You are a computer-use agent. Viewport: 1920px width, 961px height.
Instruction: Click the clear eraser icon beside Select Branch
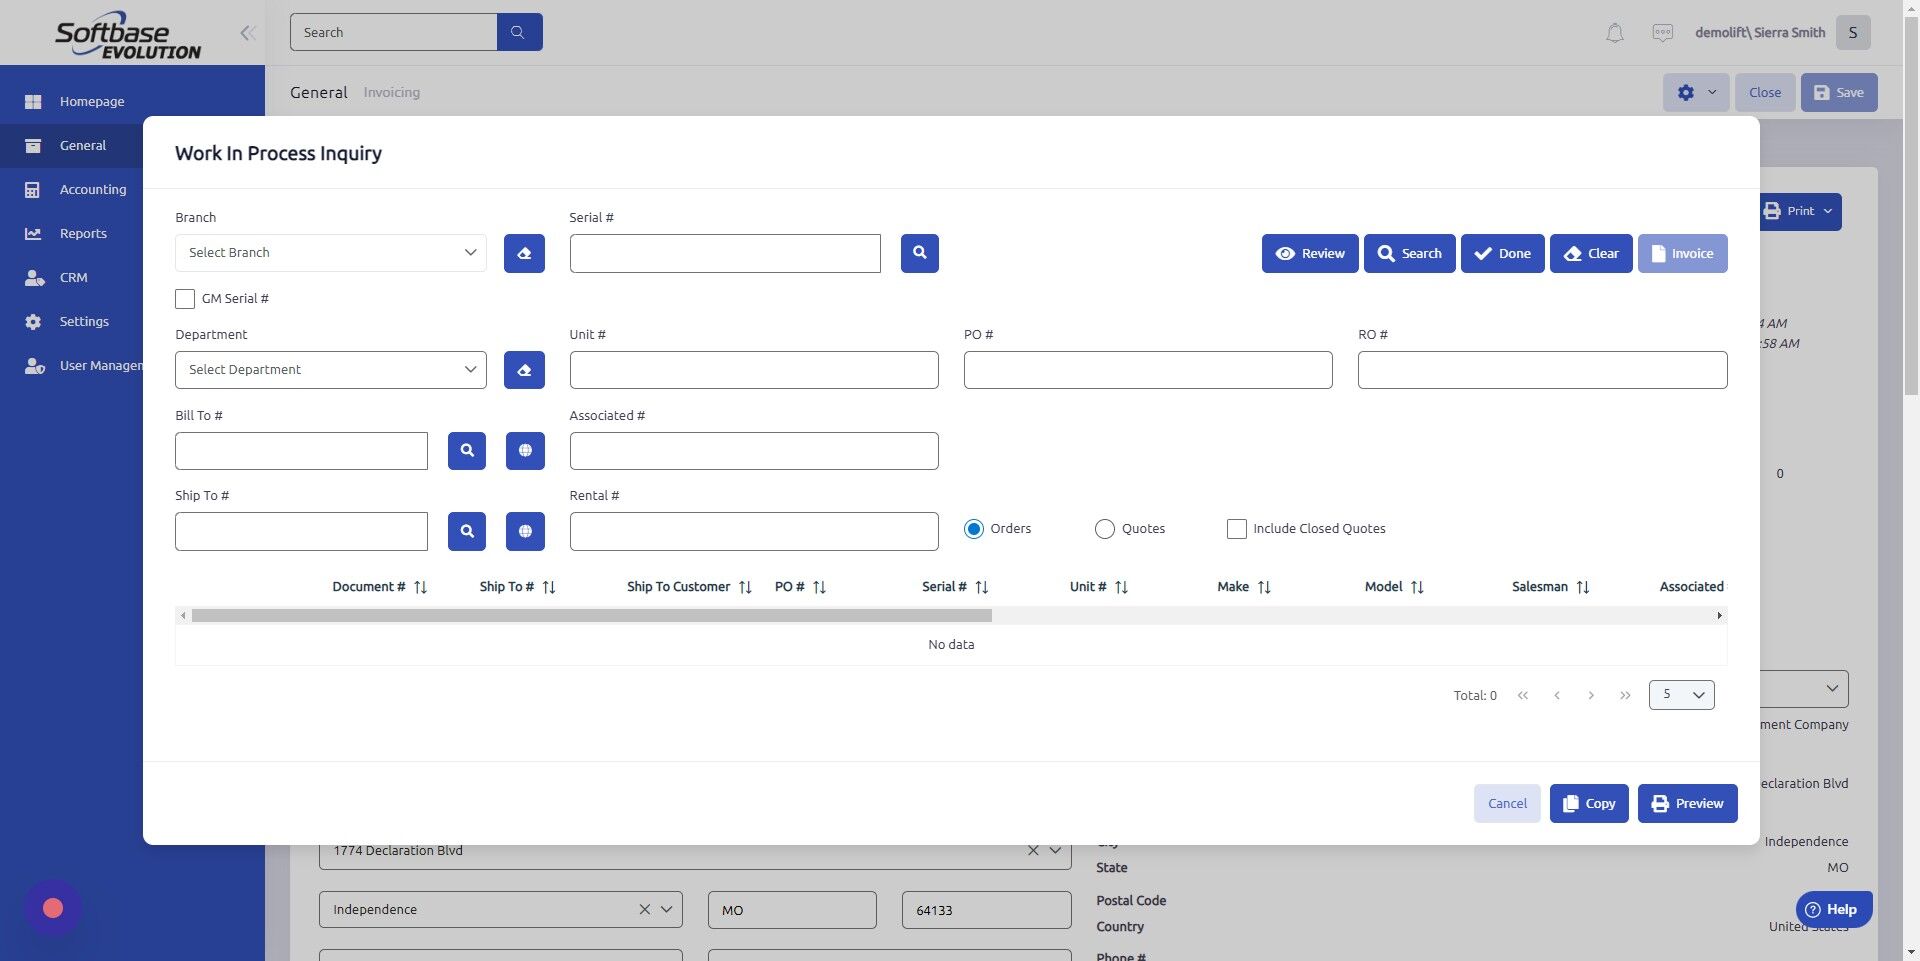point(523,253)
